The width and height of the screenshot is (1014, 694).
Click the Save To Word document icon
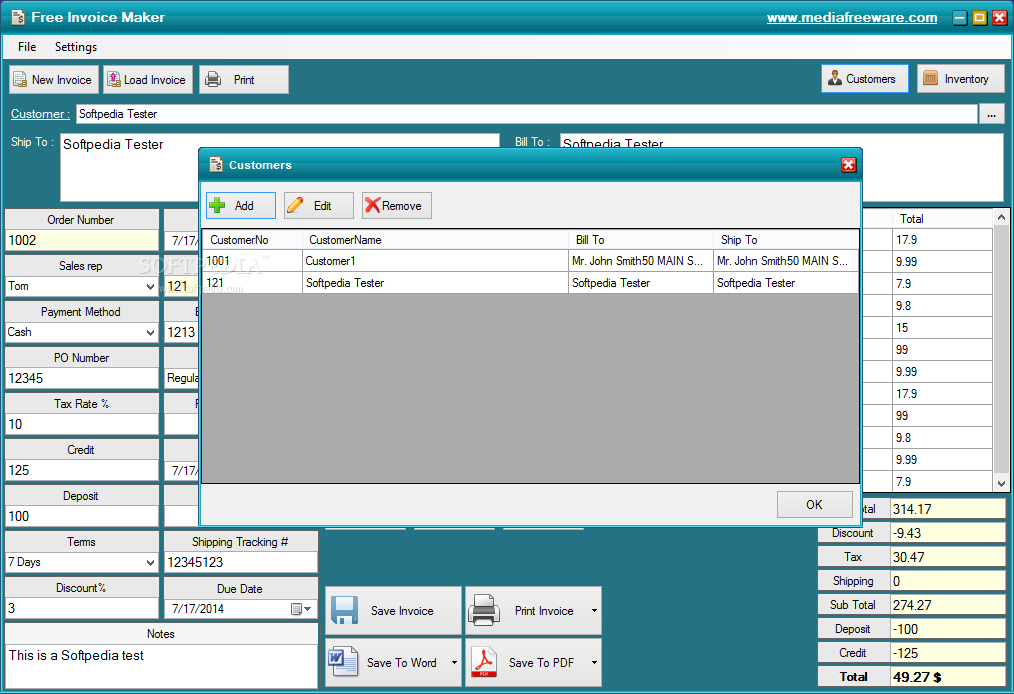click(x=343, y=662)
